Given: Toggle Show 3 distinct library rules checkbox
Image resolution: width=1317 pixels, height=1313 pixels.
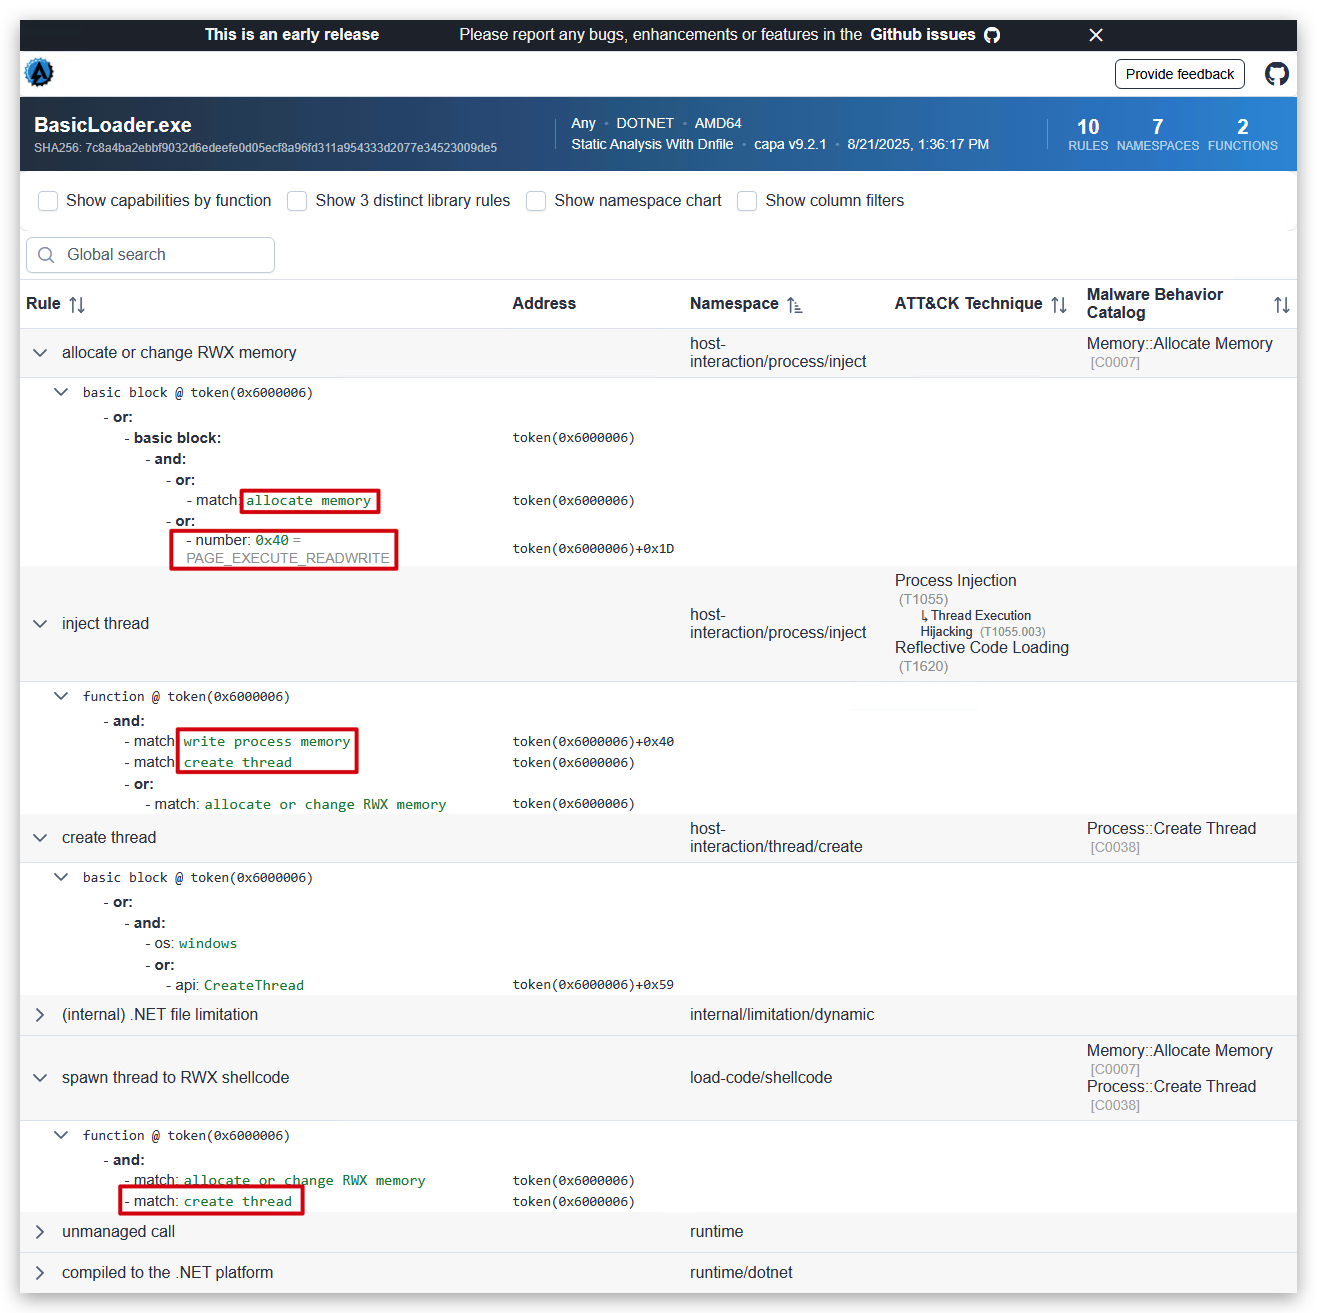Looking at the screenshot, I should click(297, 201).
